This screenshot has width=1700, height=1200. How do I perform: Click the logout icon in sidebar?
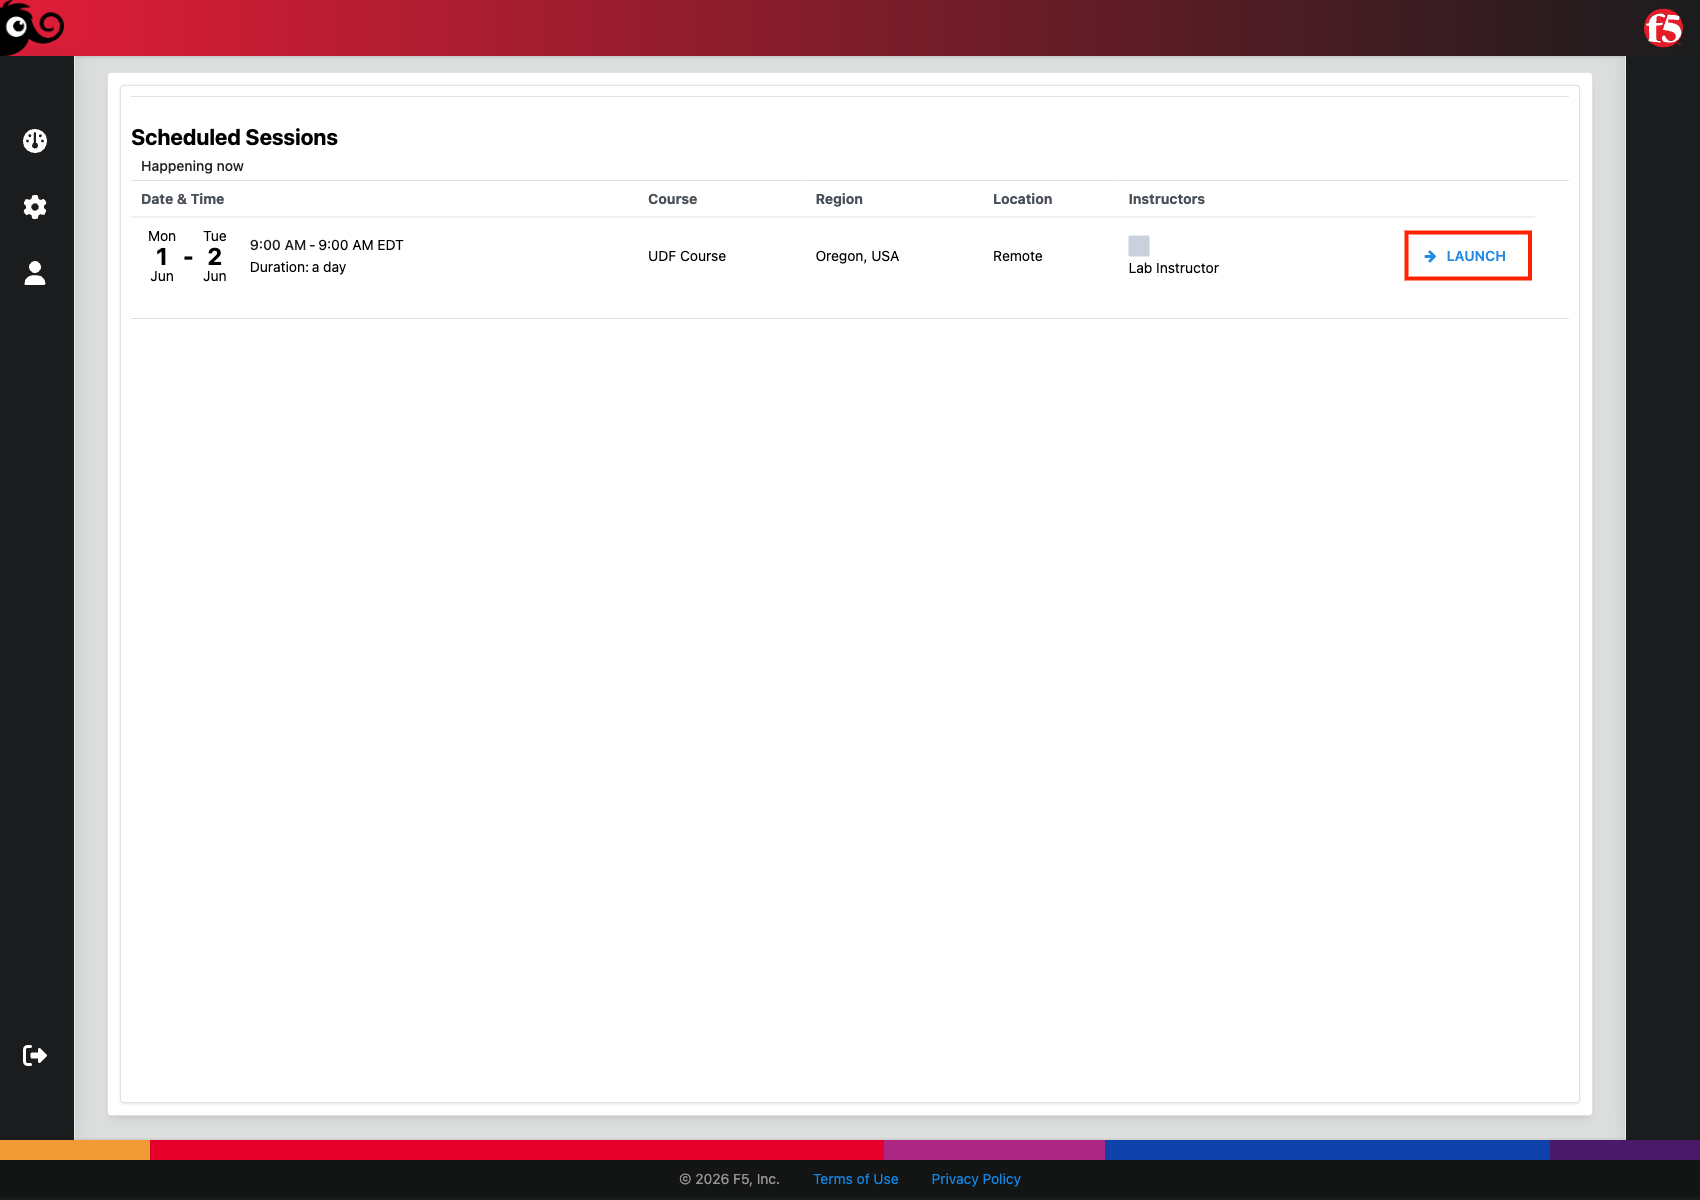click(x=35, y=1055)
